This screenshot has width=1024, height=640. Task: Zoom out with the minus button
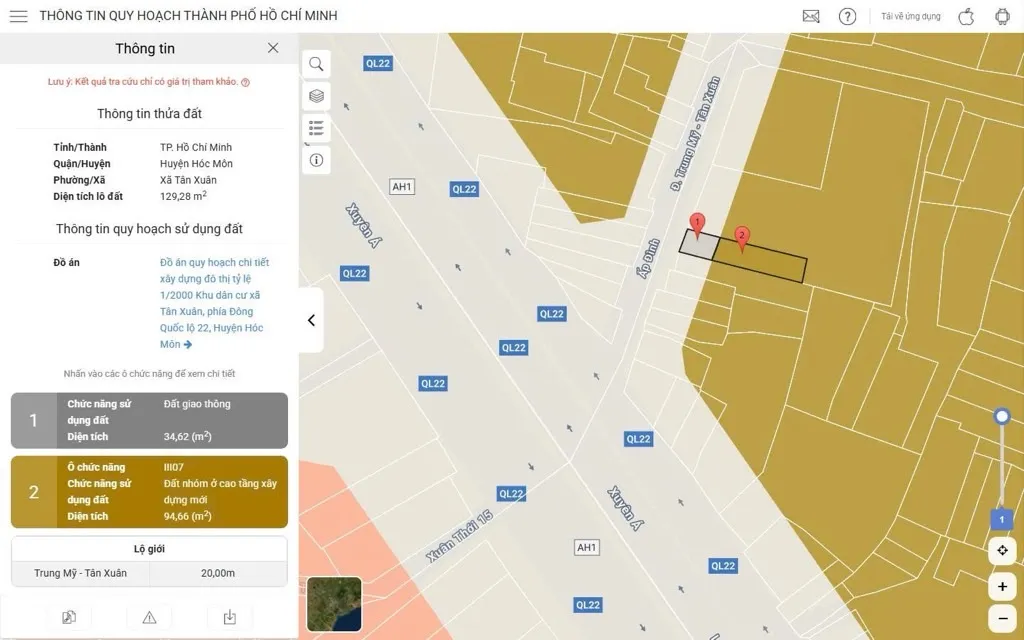[x=1002, y=618]
